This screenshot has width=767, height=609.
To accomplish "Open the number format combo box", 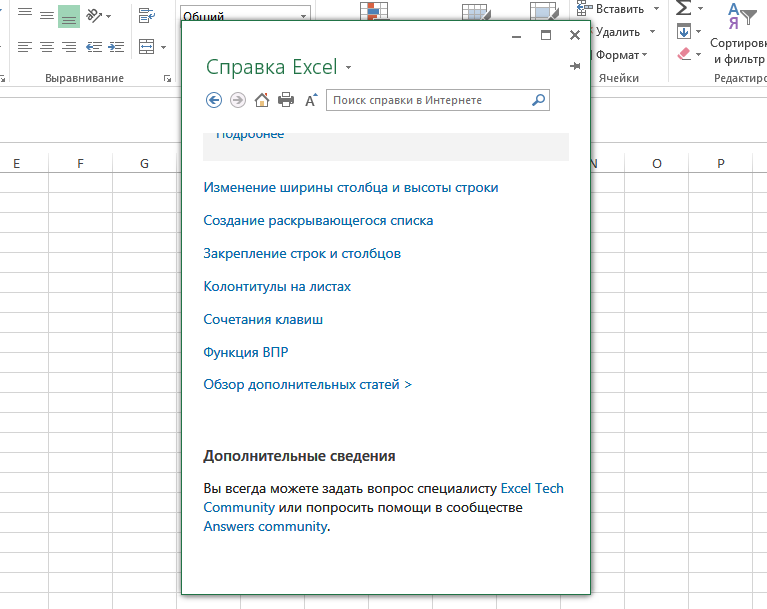I will (x=245, y=15).
